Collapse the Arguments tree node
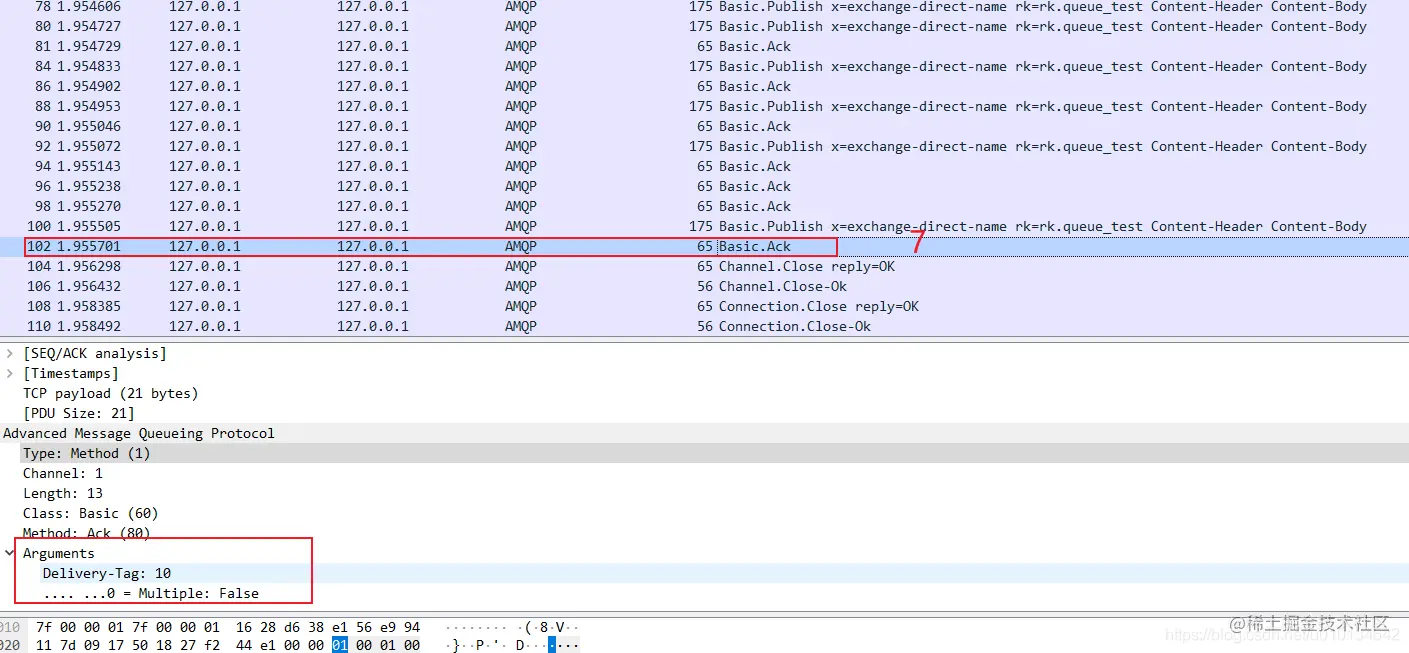The height and width of the screenshot is (653, 1409). (x=11, y=553)
